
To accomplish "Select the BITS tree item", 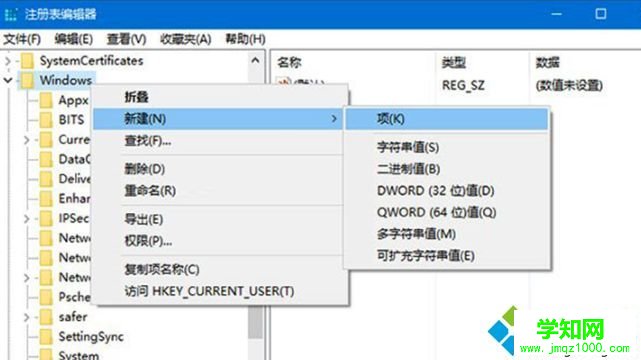I will (71, 120).
